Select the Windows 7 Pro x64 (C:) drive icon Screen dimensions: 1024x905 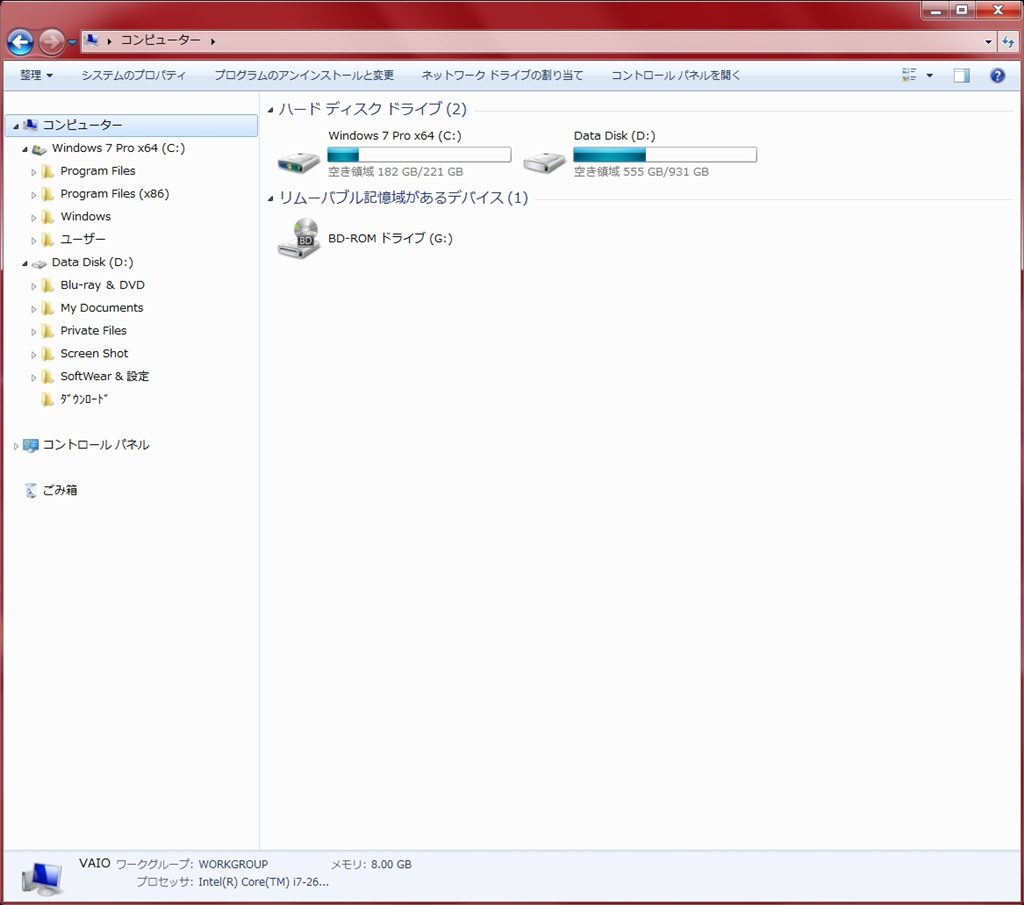298,161
